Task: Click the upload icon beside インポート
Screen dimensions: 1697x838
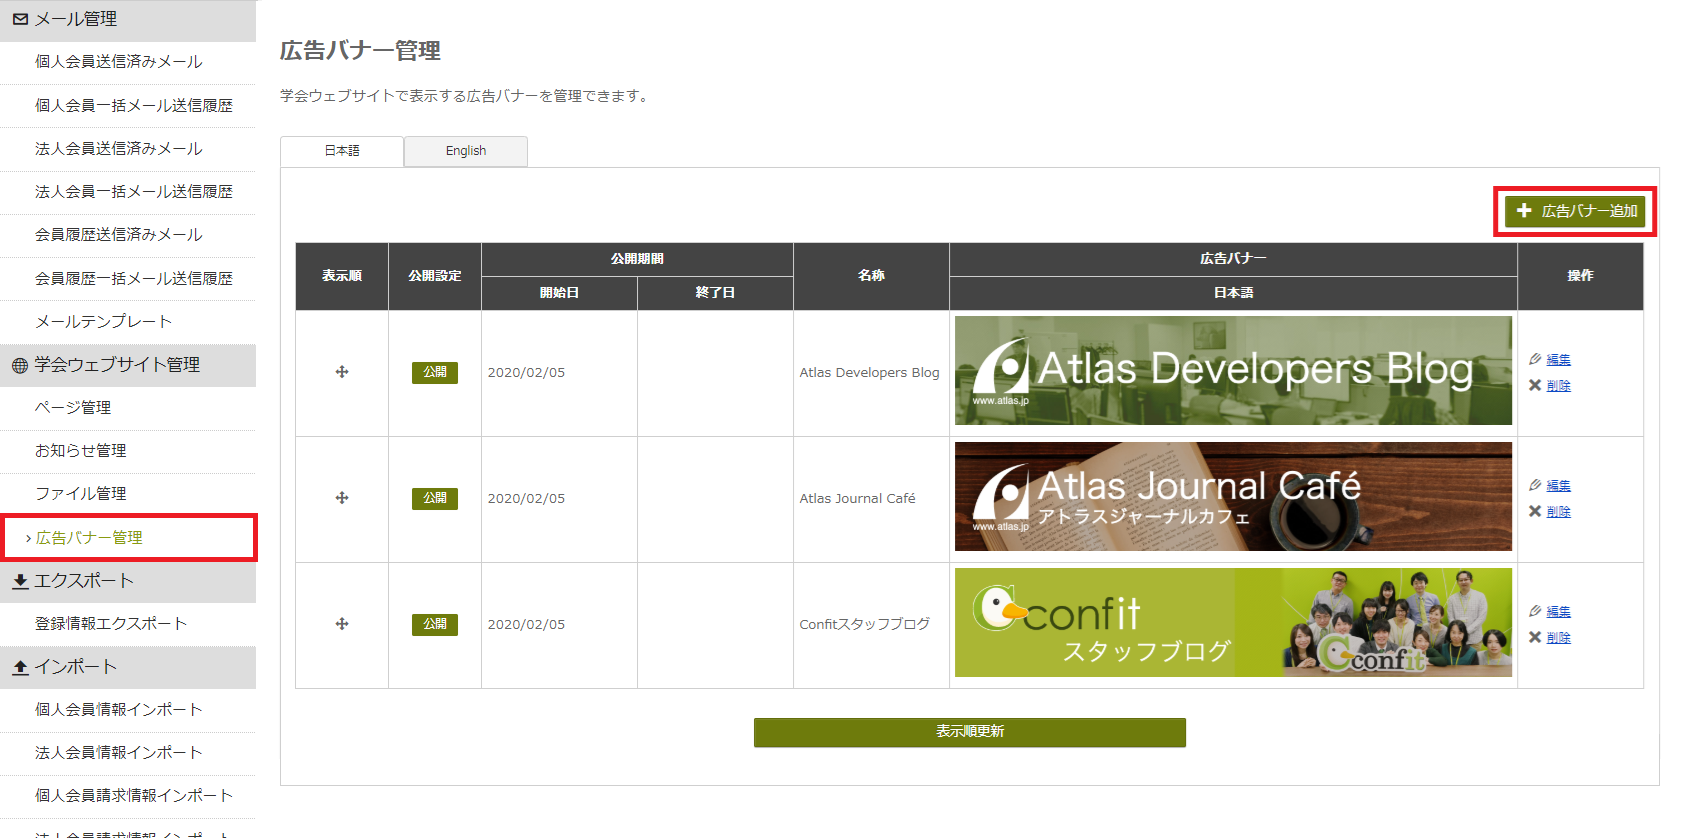Action: coord(20,667)
